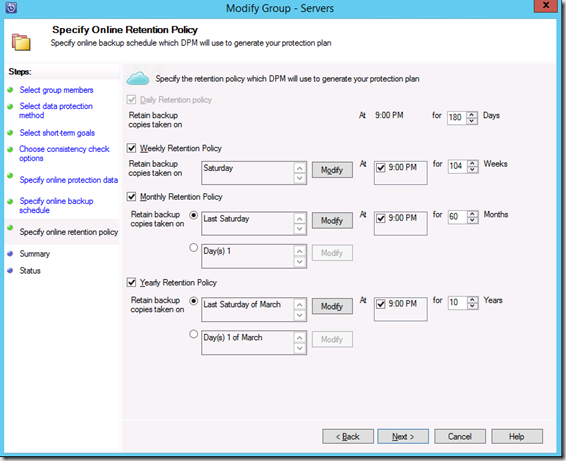The image size is (566, 461).
Task: Click the Next button
Action: pyautogui.click(x=403, y=436)
